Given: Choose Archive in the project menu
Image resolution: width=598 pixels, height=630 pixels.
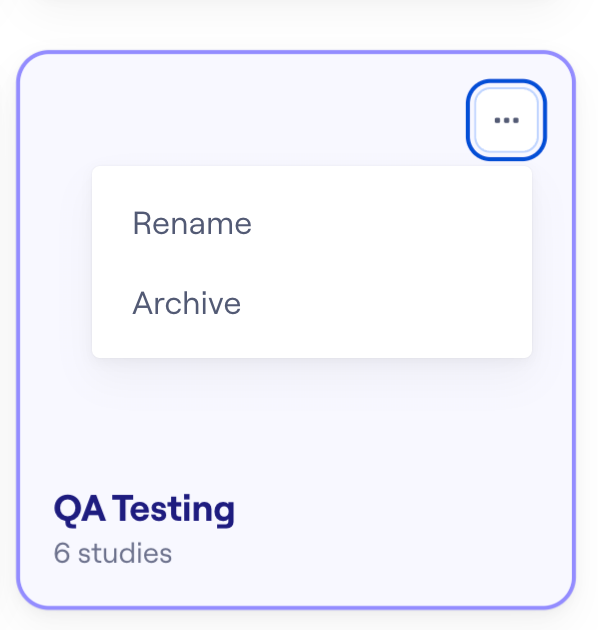Looking at the screenshot, I should coord(312,303).
